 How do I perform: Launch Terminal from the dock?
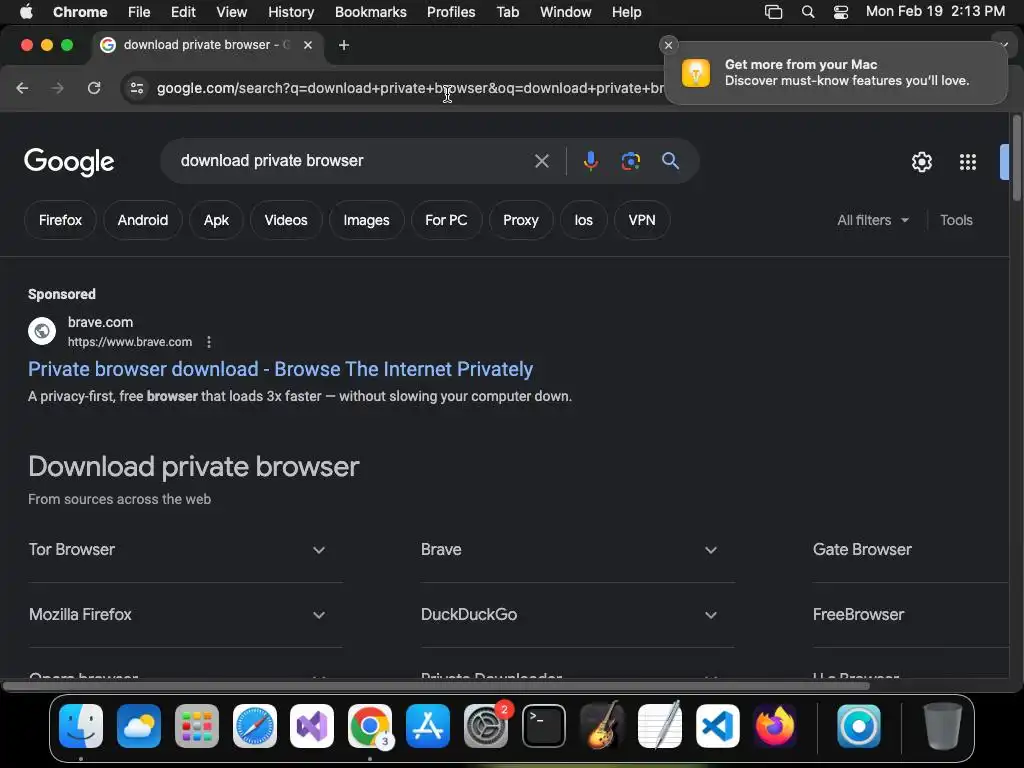coord(544,726)
